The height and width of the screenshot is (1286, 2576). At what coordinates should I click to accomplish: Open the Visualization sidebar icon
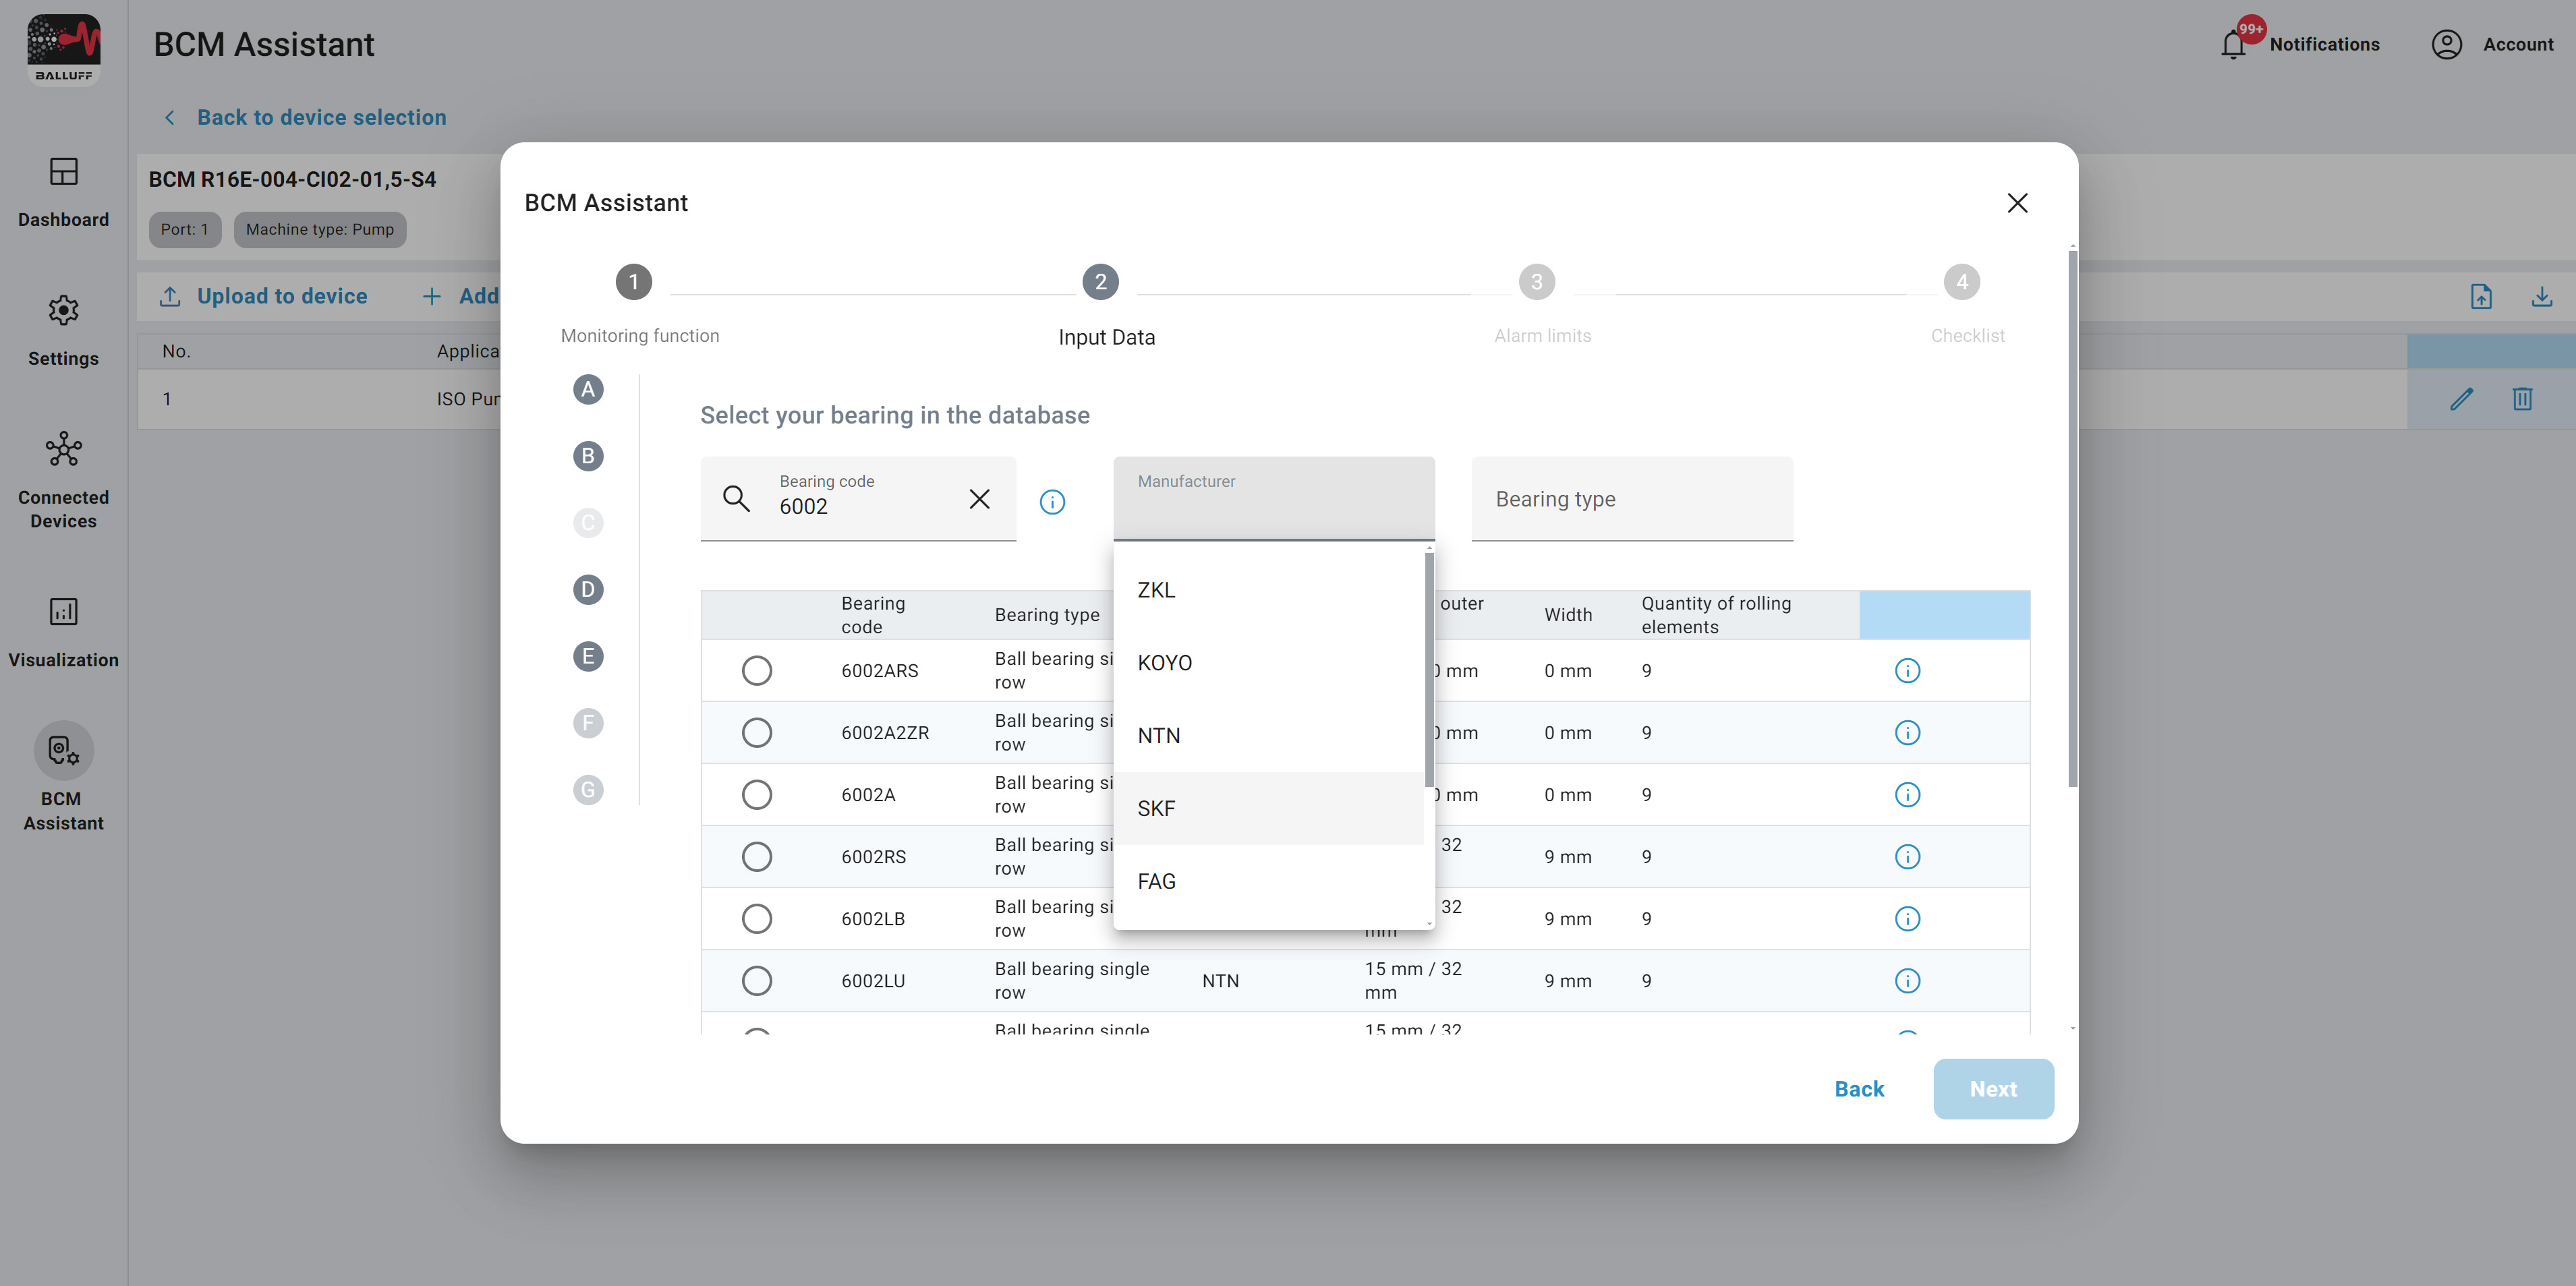point(63,612)
